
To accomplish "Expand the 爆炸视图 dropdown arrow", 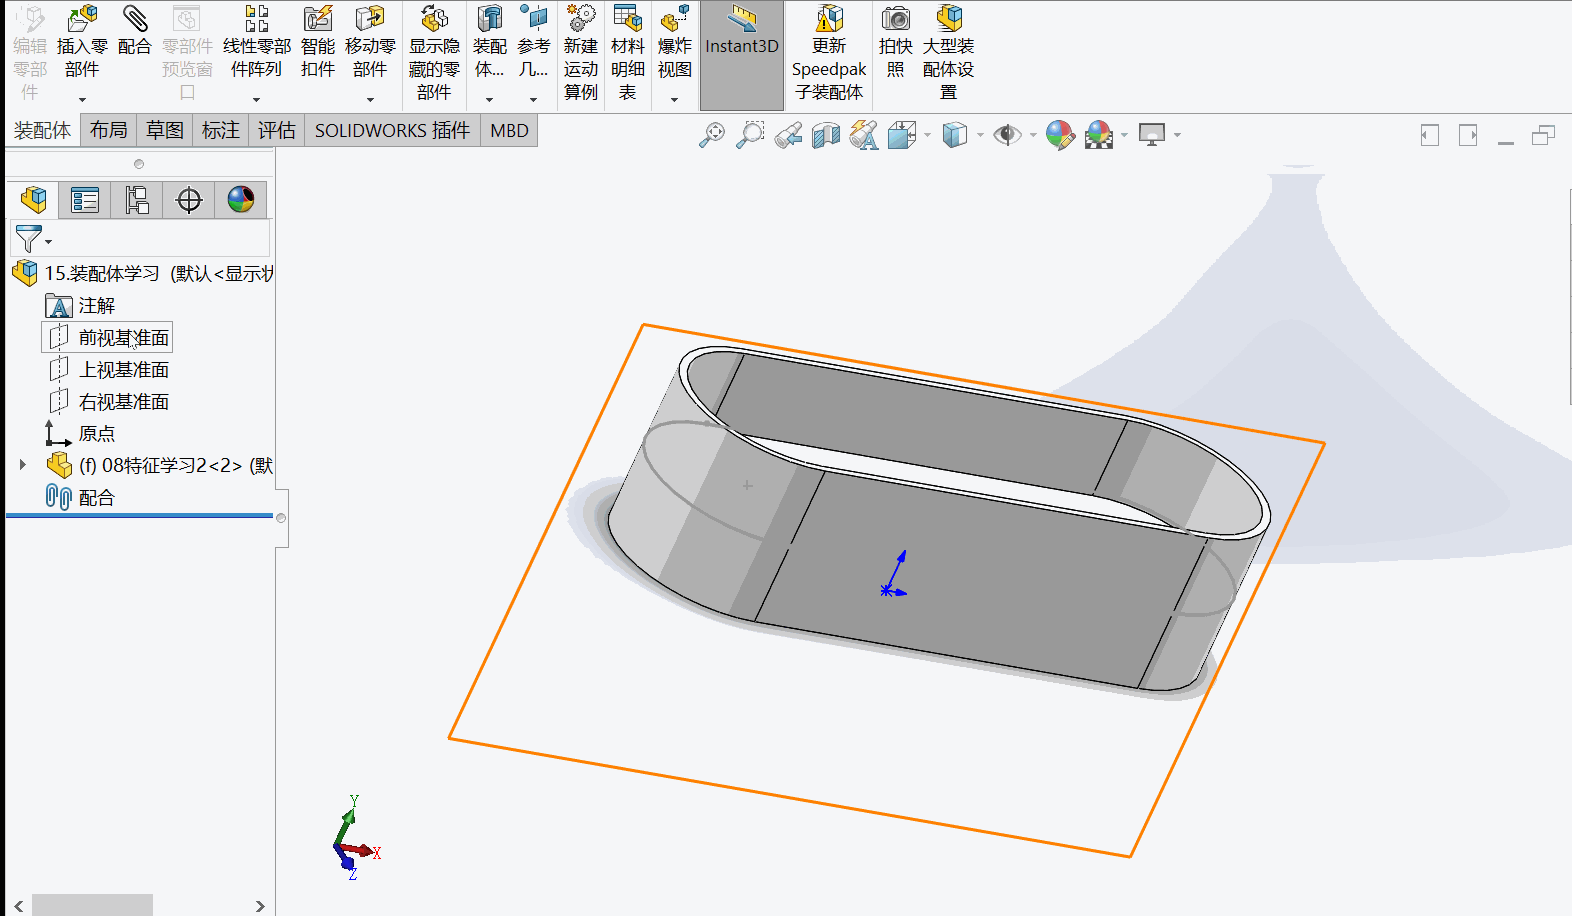I will (674, 99).
